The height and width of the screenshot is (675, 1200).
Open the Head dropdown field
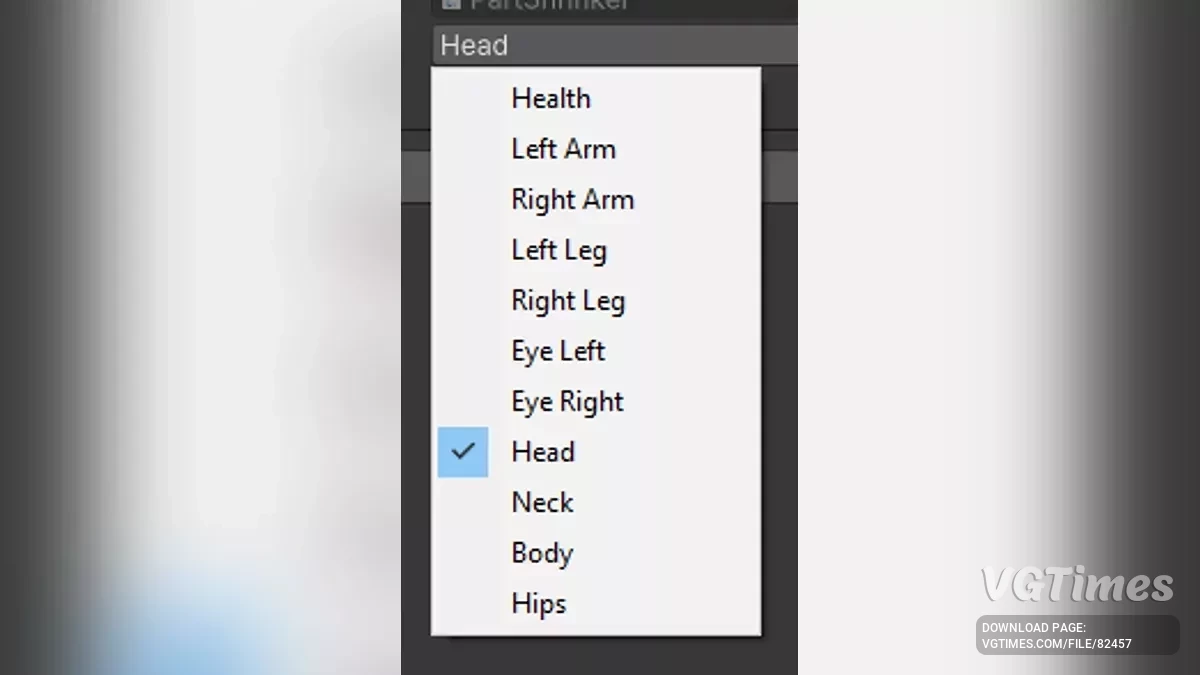point(615,46)
